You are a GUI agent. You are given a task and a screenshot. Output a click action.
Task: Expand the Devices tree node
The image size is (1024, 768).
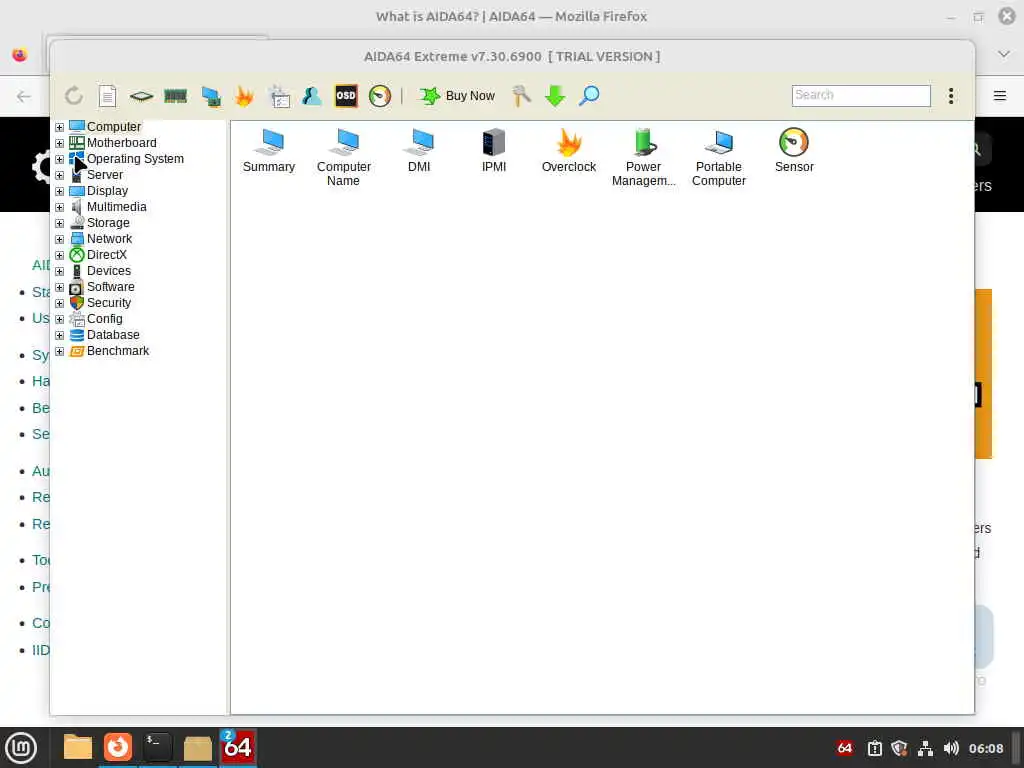click(x=59, y=271)
